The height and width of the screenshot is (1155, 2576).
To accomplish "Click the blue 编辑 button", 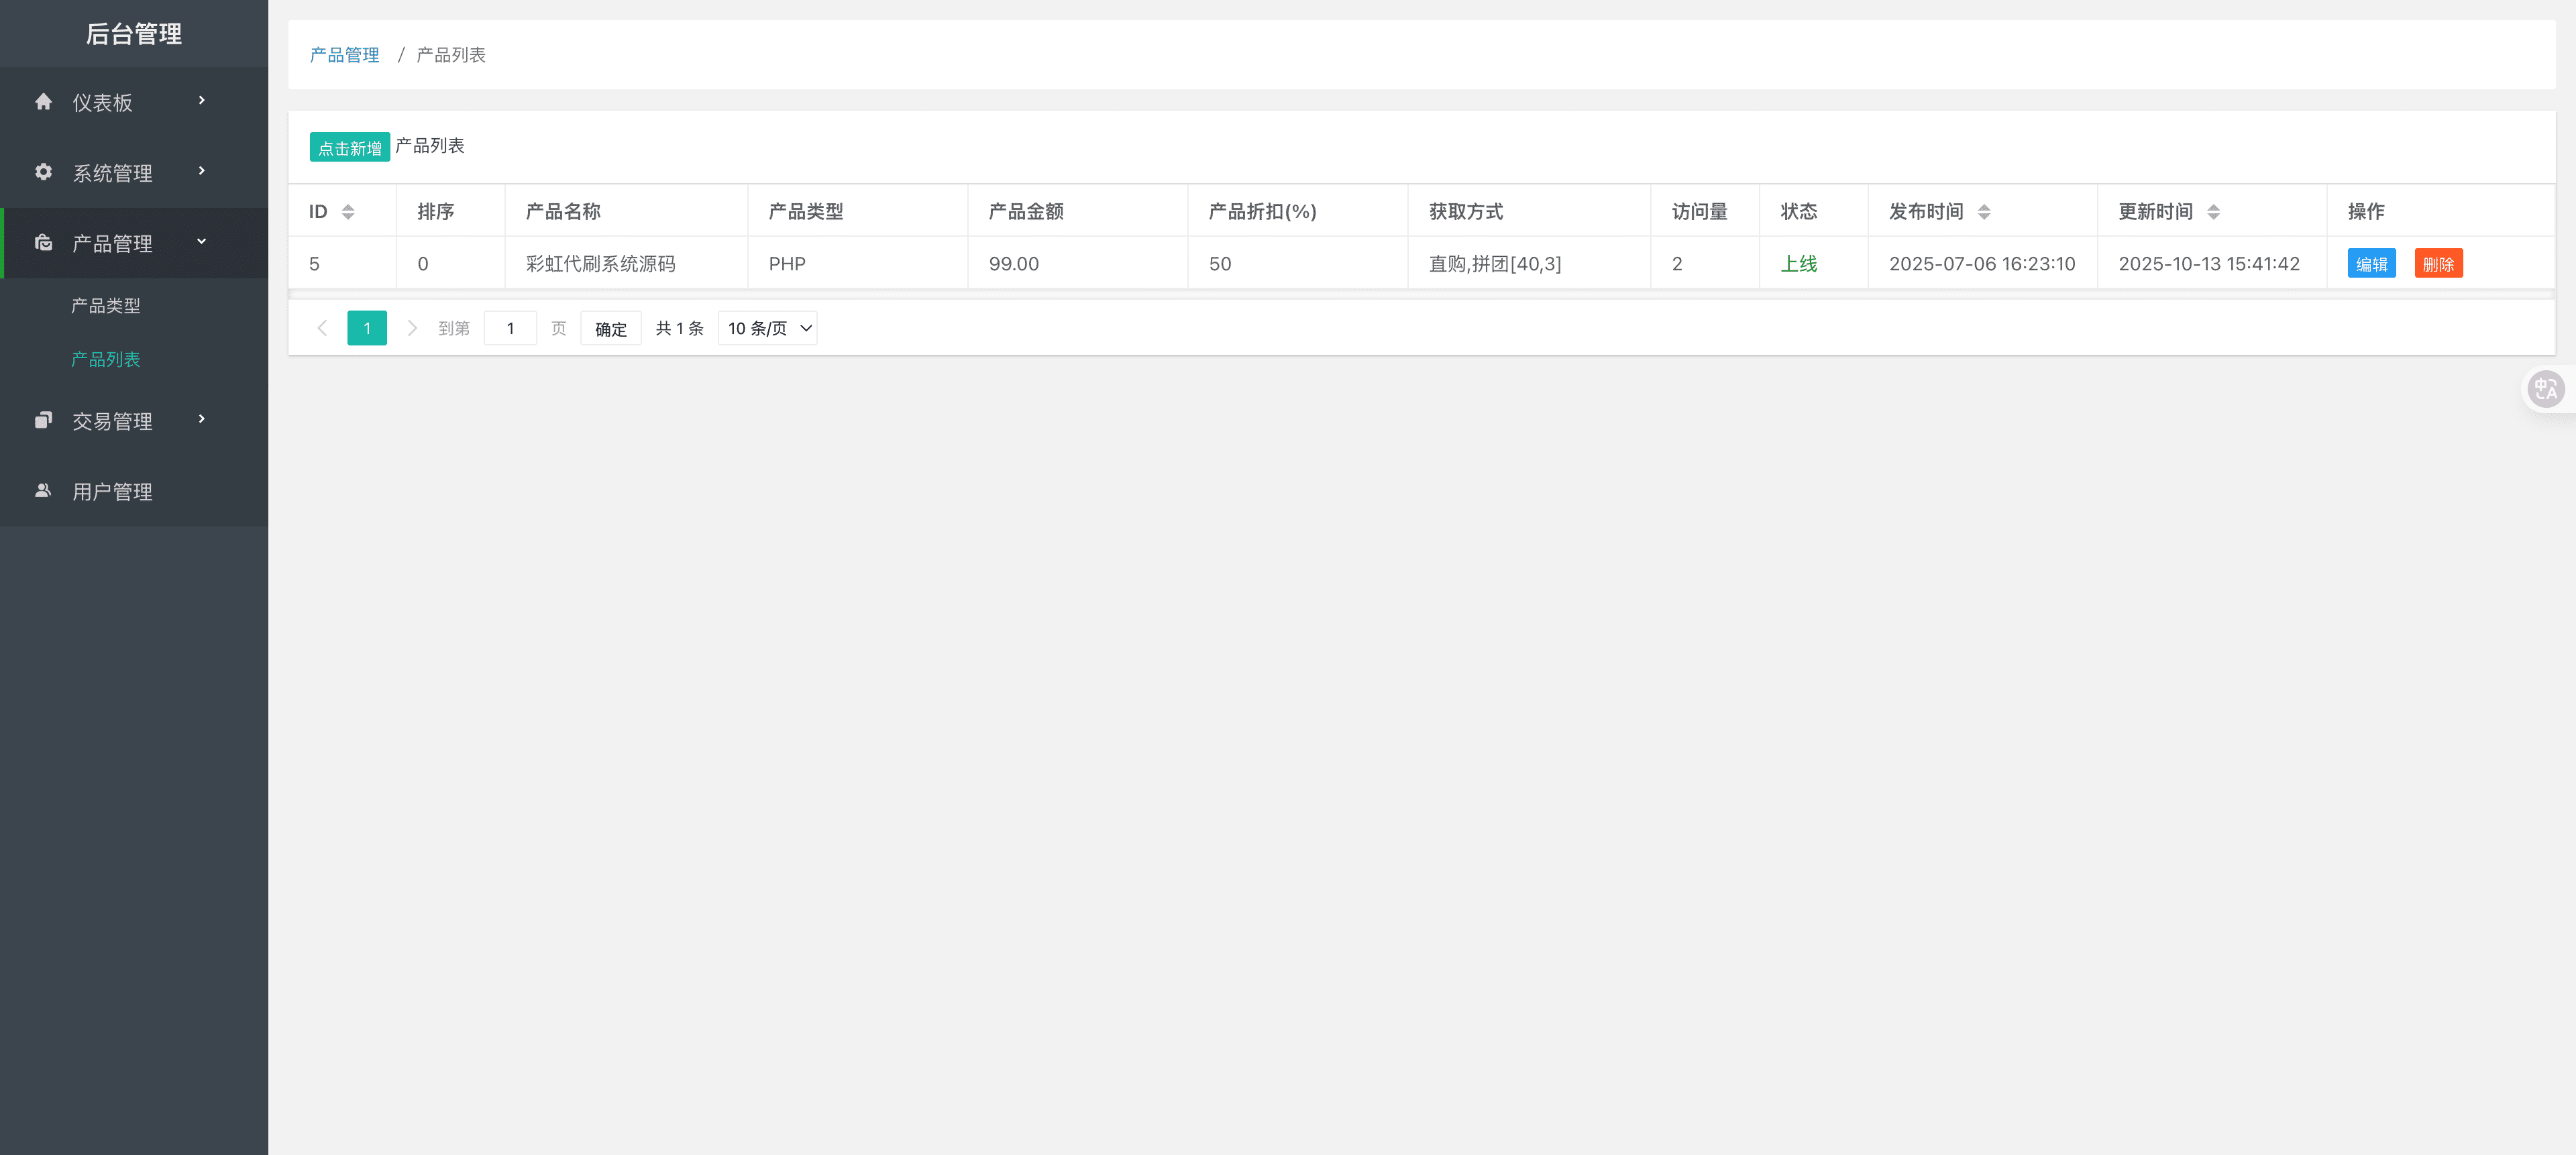I will (x=2371, y=264).
